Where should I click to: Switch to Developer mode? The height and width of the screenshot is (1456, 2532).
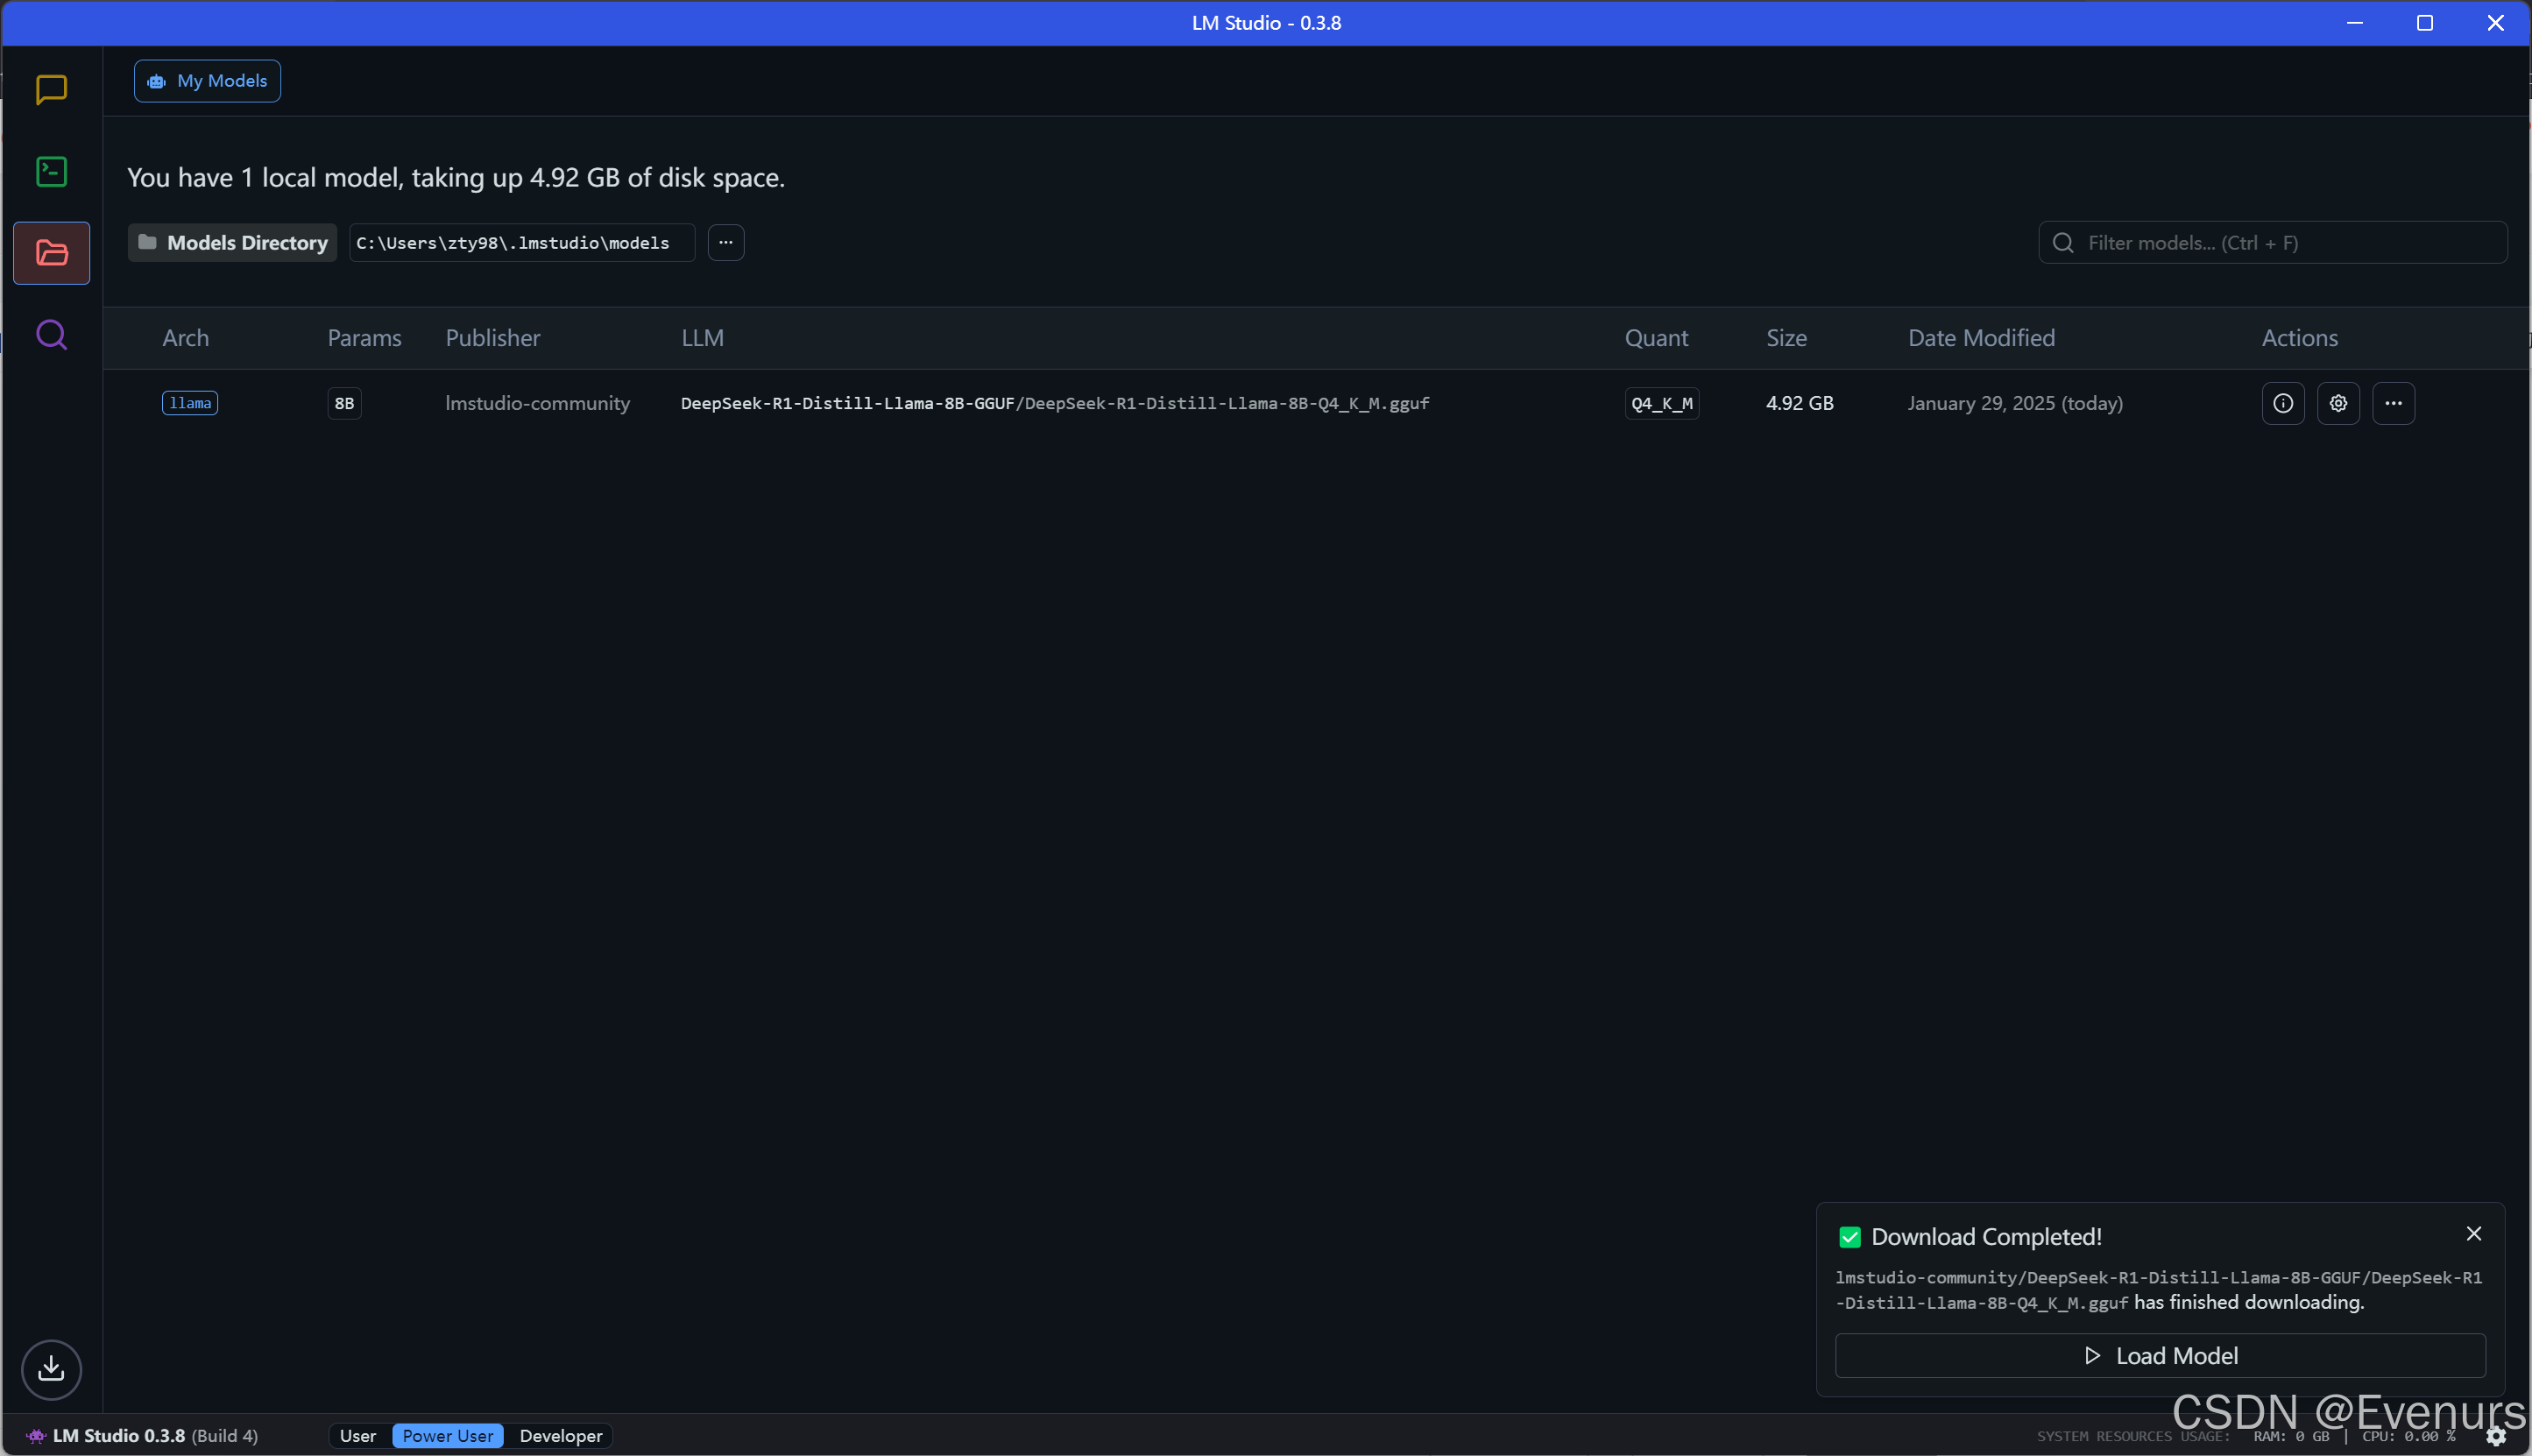coord(561,1436)
